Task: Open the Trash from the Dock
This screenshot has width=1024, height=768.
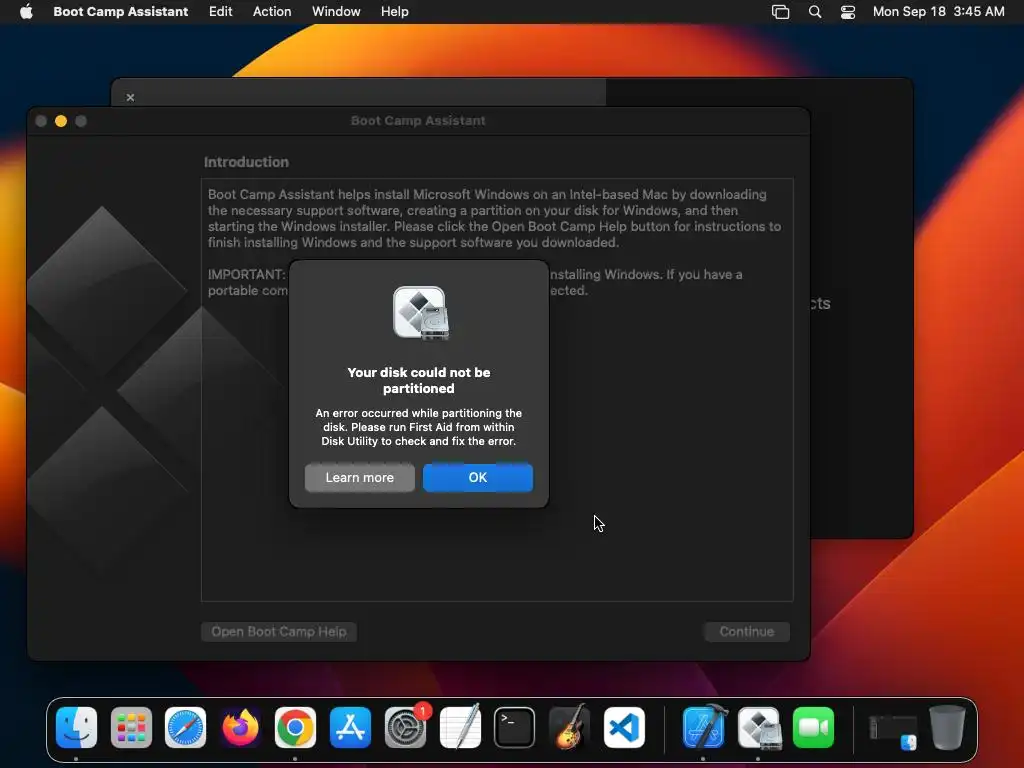Action: coord(948,728)
